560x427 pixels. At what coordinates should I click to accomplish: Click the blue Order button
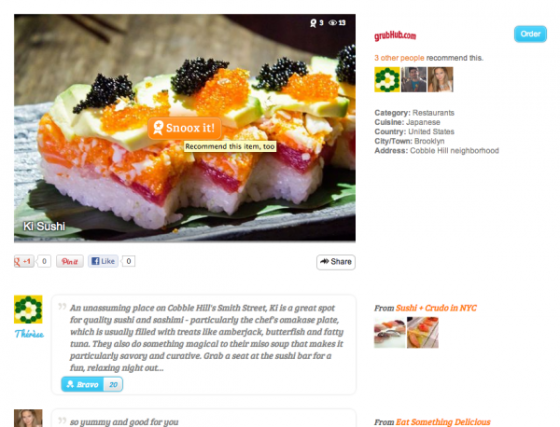tap(530, 34)
